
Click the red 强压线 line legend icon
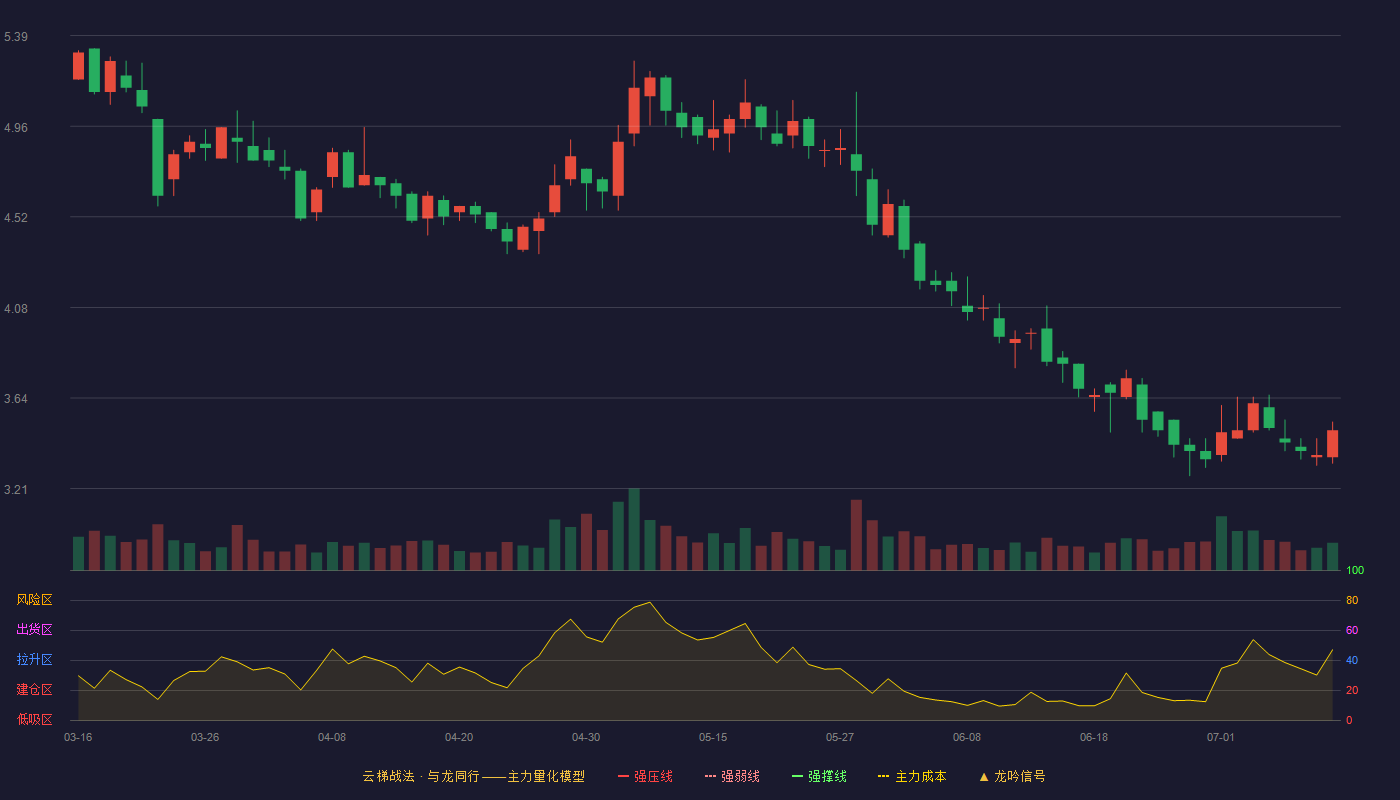623,776
